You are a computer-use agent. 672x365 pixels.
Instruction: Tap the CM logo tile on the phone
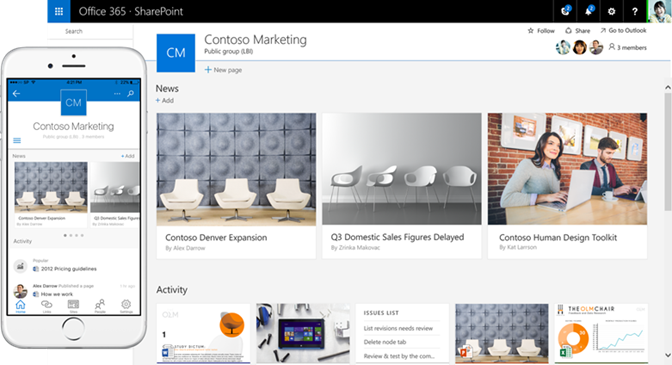click(74, 102)
